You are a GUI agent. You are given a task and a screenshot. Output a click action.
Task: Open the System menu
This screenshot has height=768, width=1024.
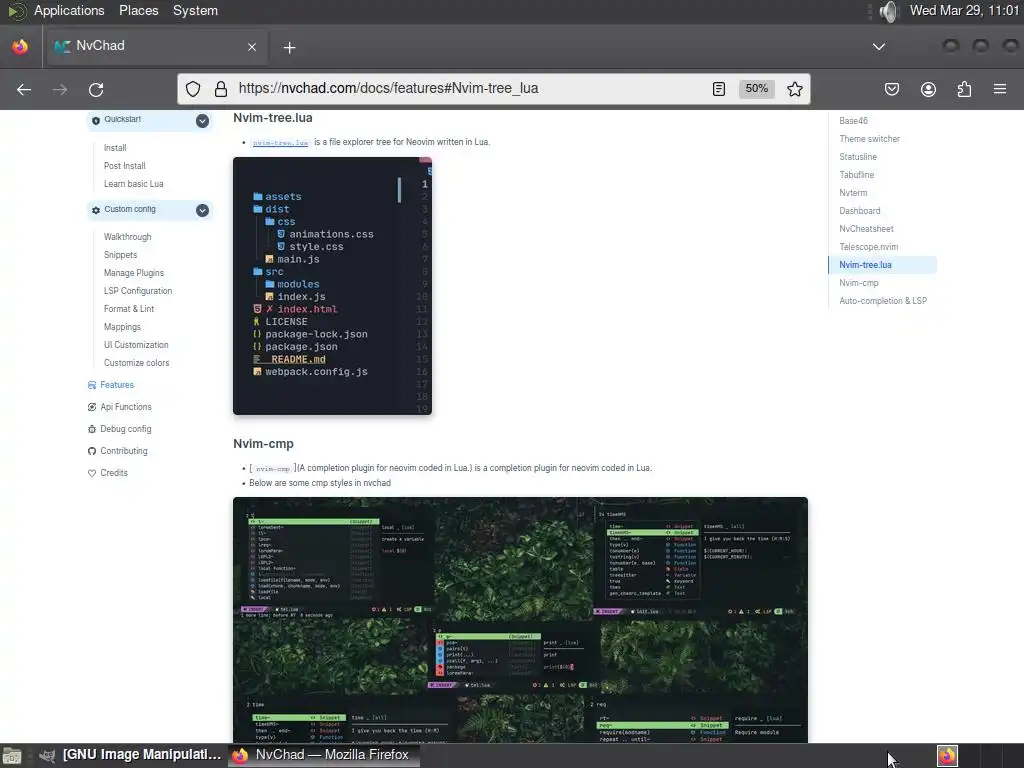[x=195, y=10]
